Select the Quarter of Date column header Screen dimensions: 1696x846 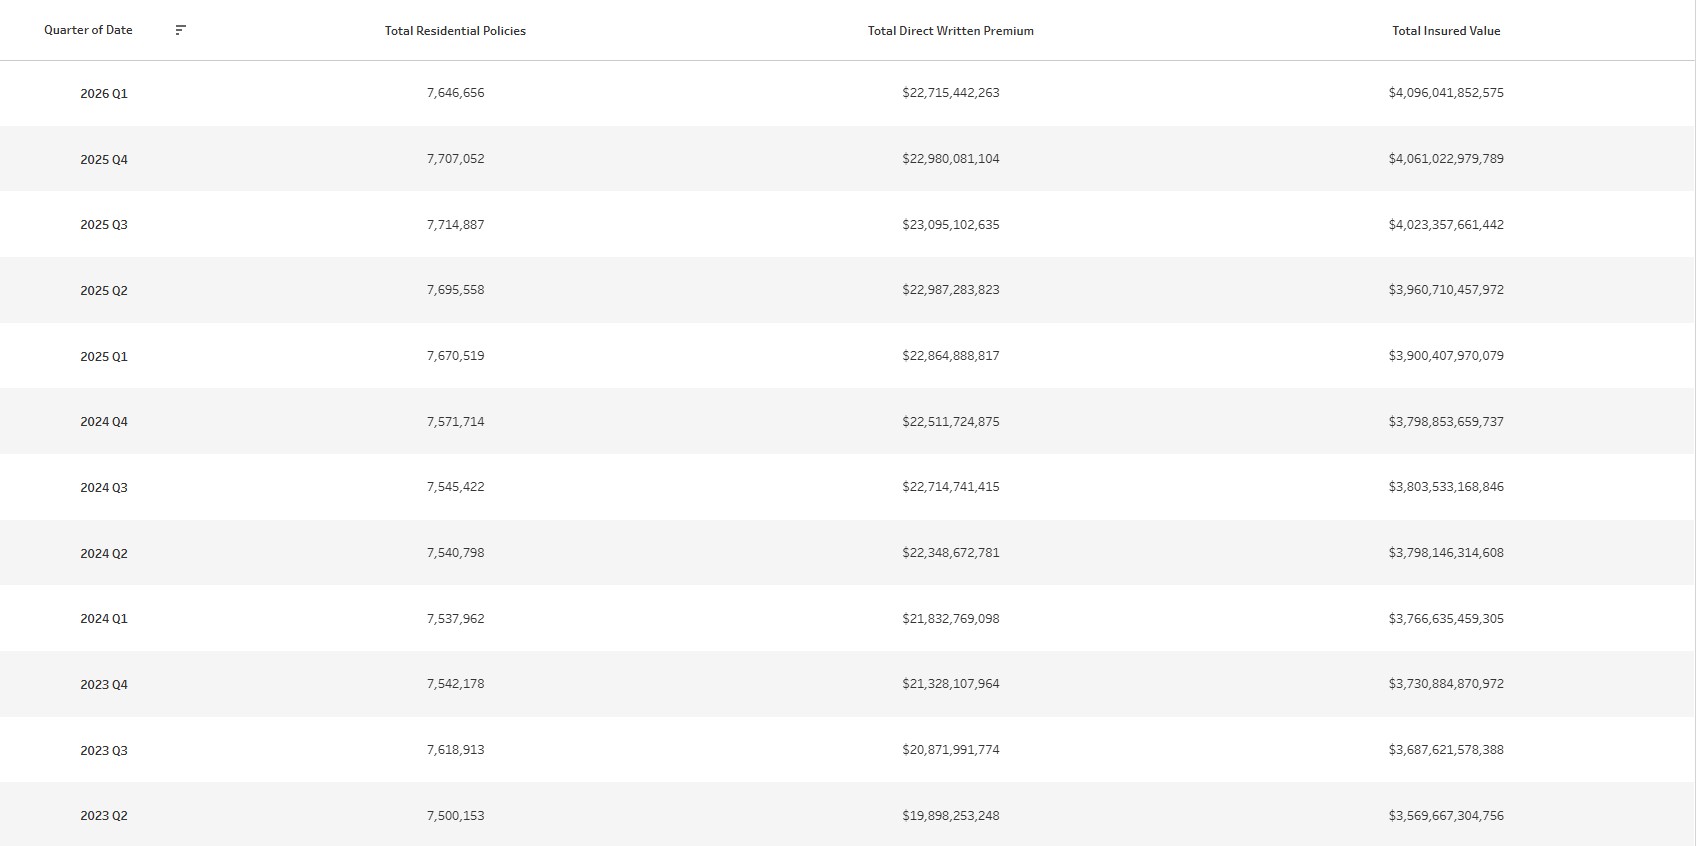click(x=88, y=30)
